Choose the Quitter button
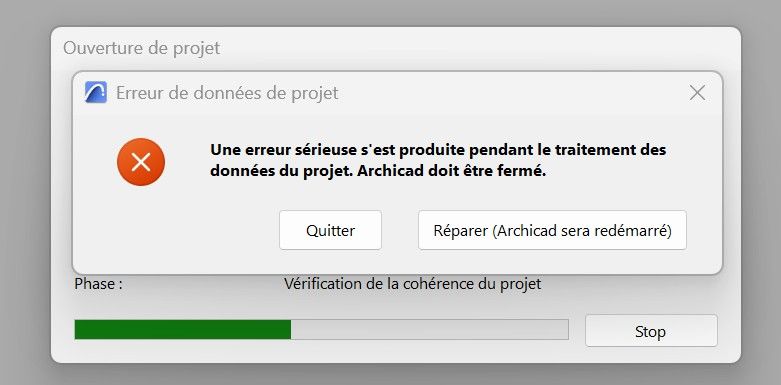Viewport: 781px width, 385px height. (x=330, y=230)
